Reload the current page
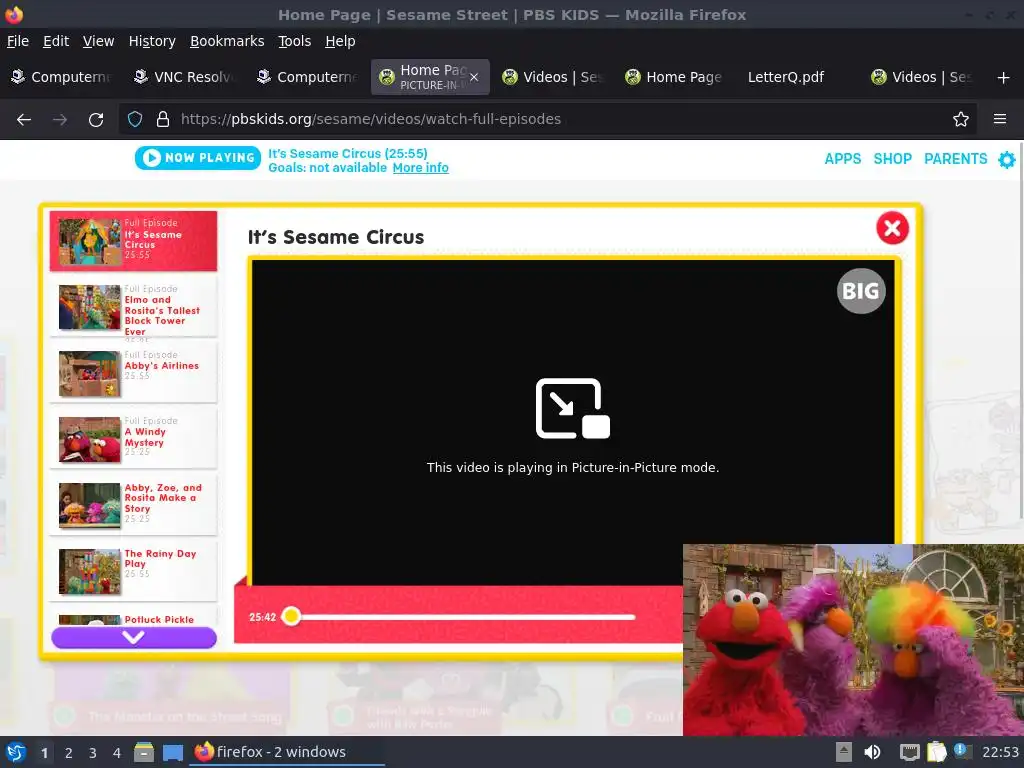 tap(96, 120)
